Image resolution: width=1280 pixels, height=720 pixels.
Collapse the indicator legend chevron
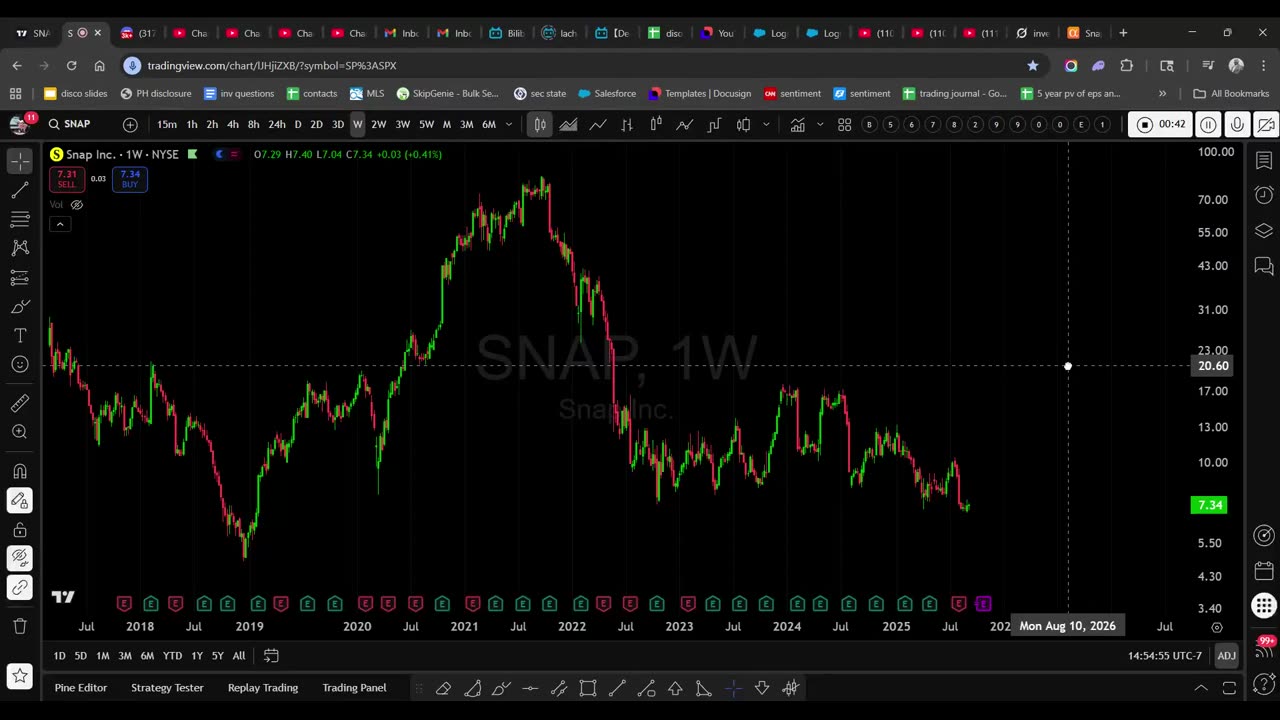60,224
